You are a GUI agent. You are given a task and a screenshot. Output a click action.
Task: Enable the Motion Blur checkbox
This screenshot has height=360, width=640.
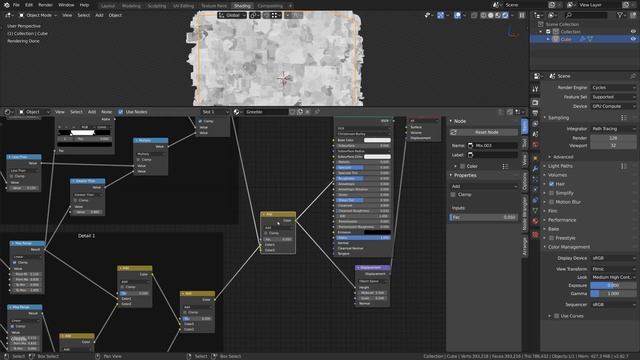[552, 202]
